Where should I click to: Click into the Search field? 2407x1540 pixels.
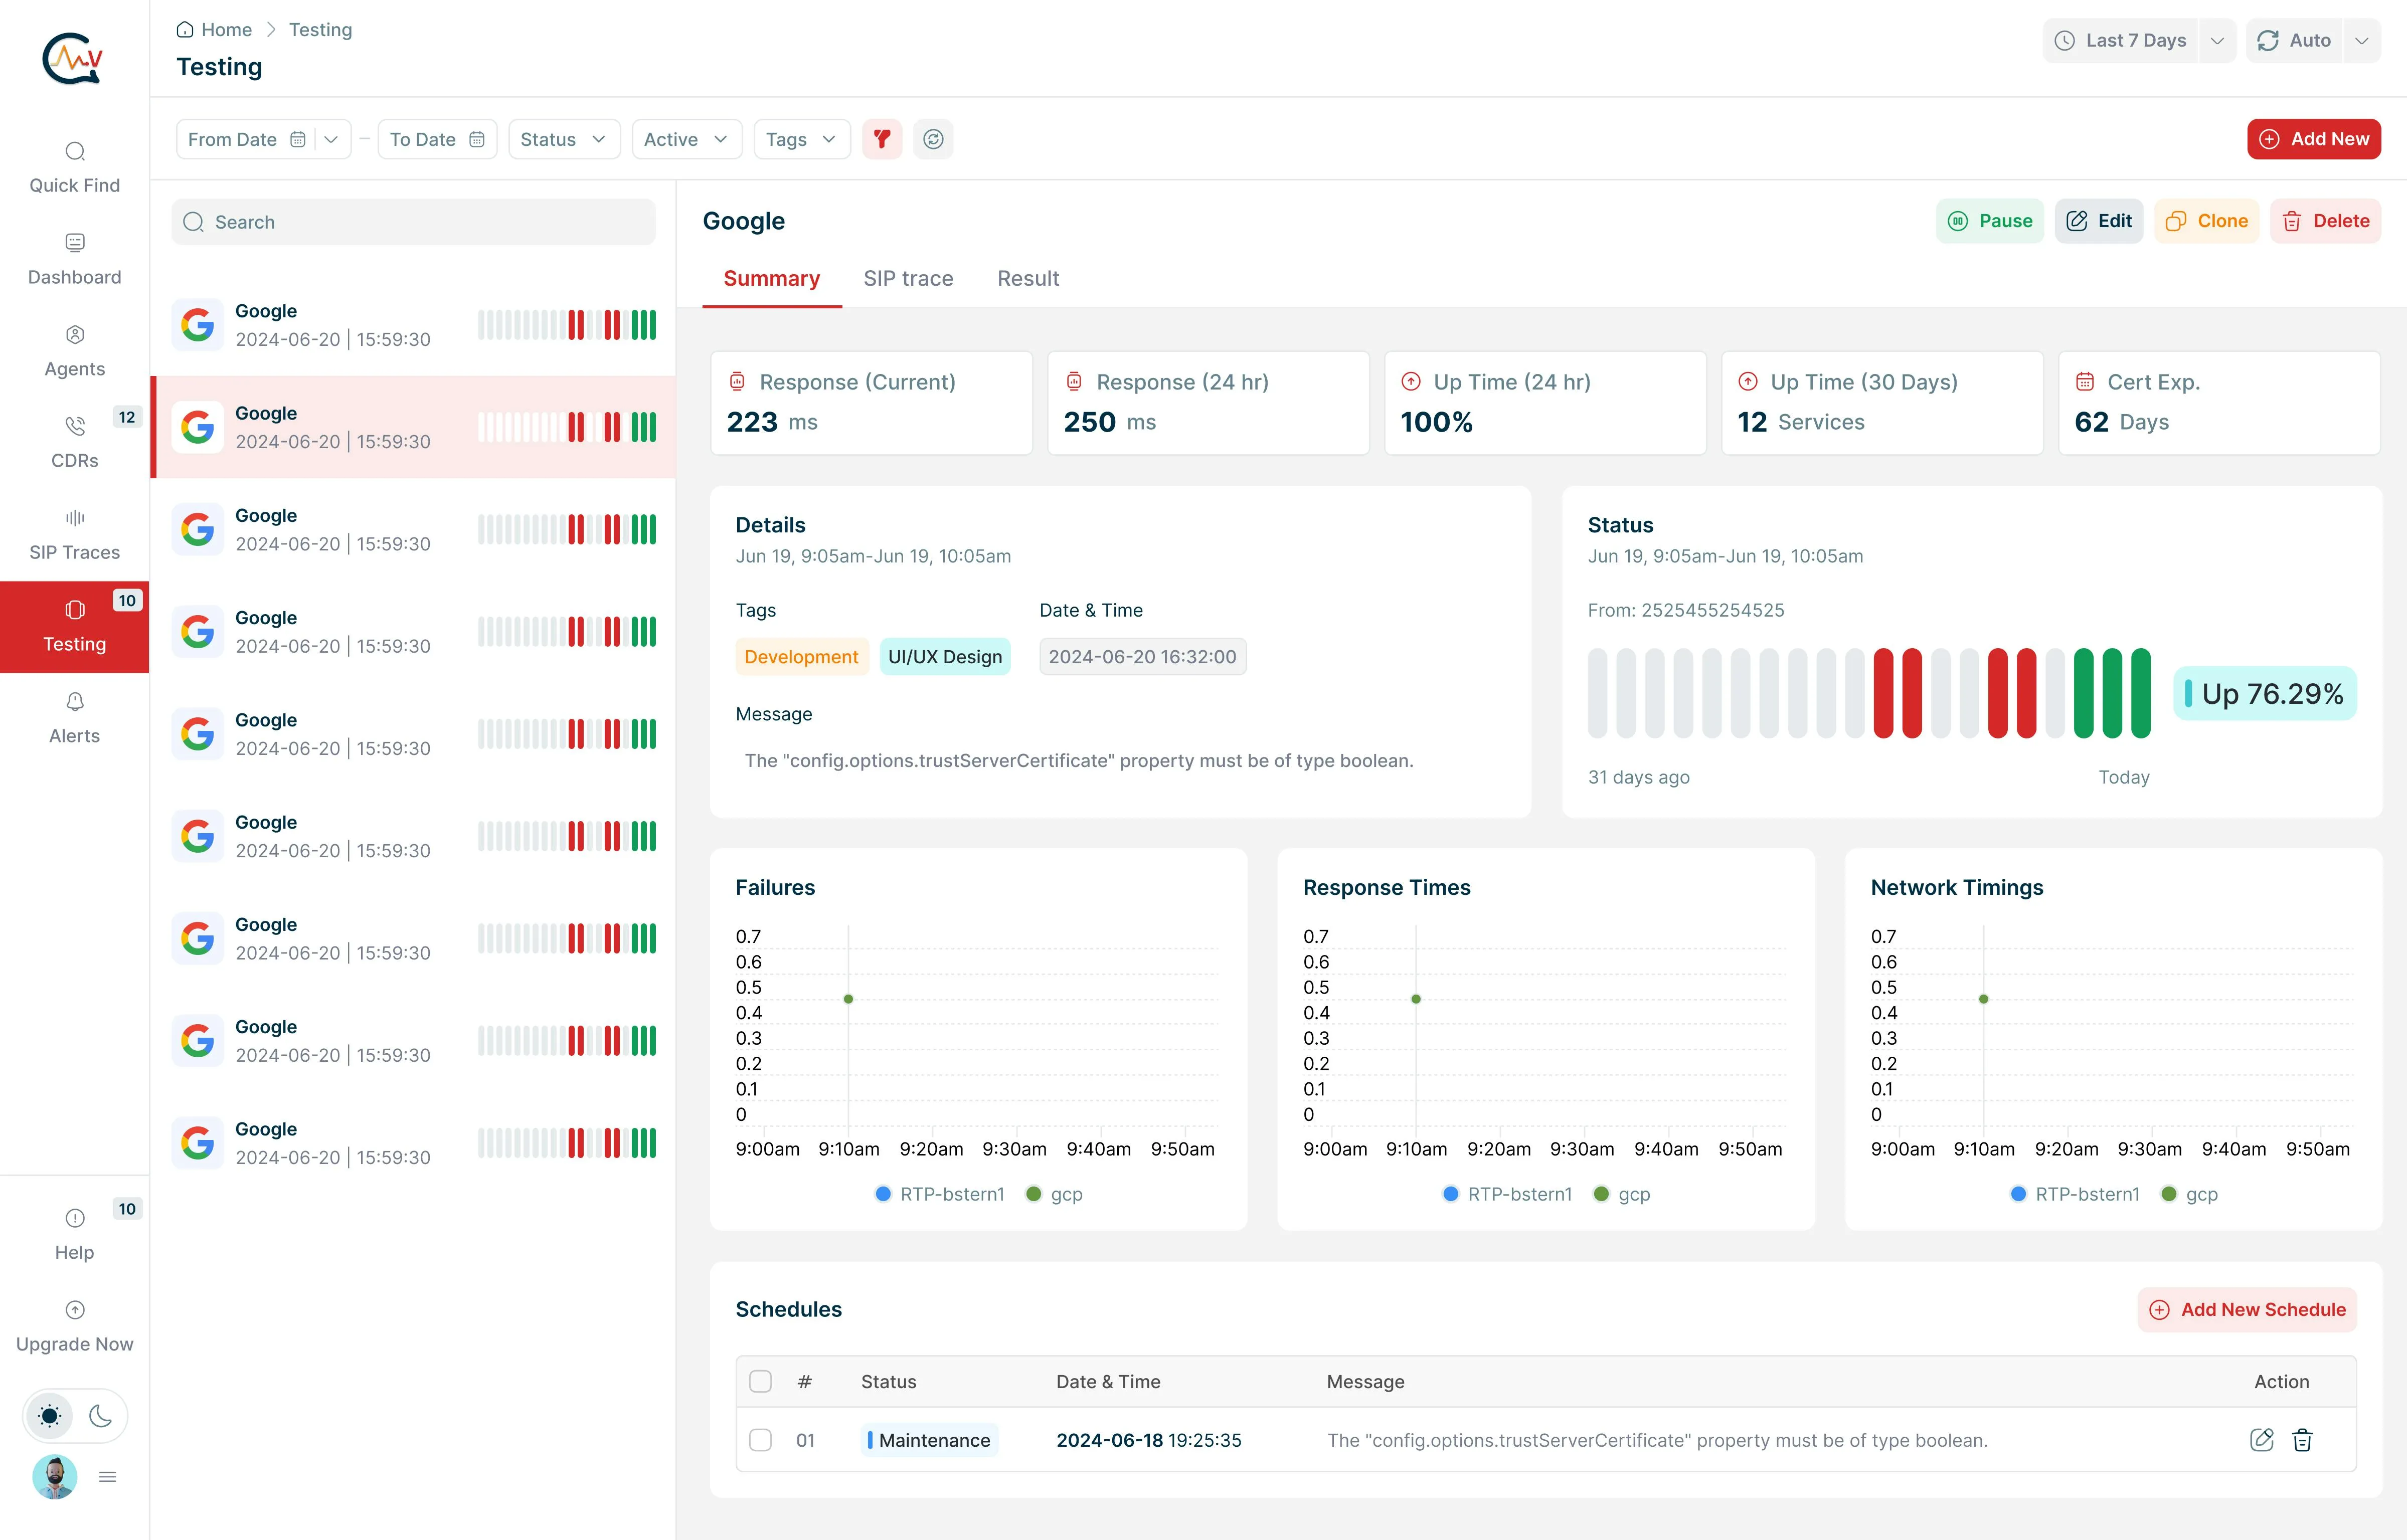[413, 222]
